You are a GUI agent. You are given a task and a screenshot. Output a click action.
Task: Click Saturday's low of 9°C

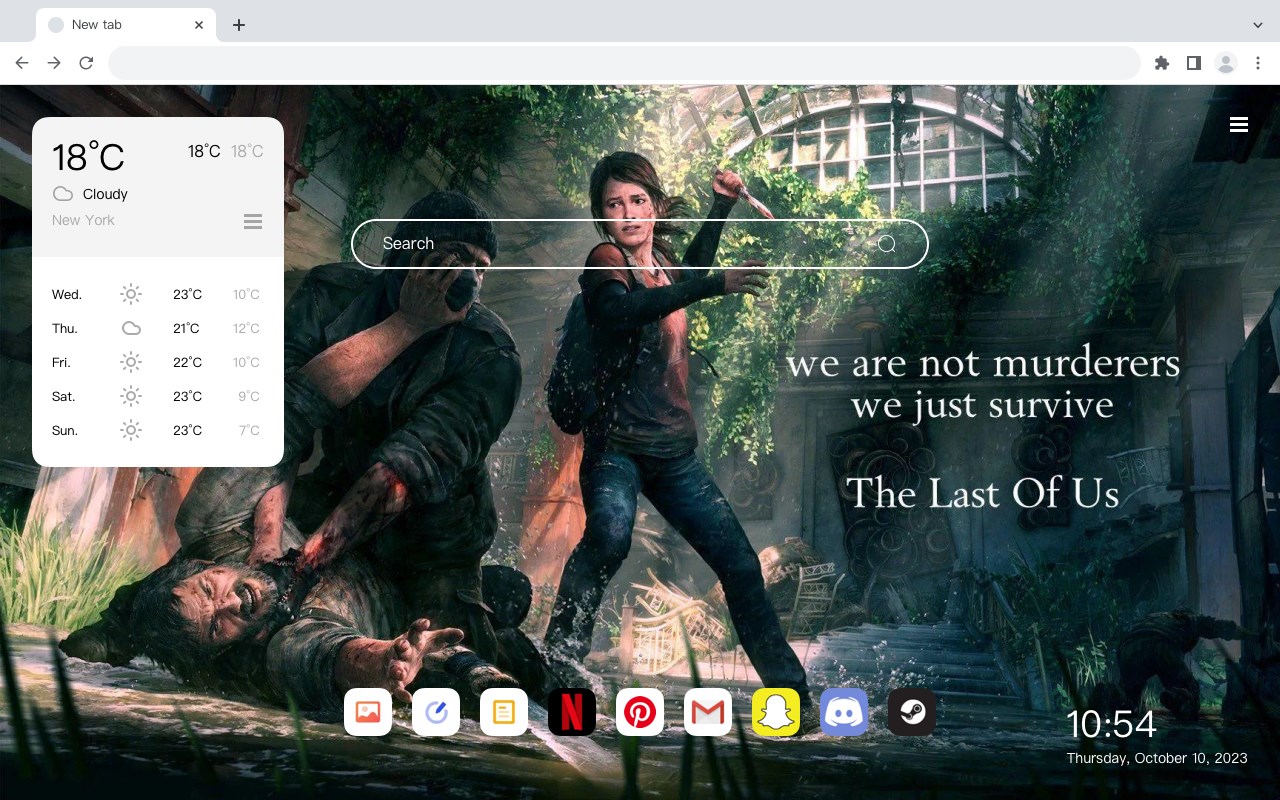tap(249, 396)
